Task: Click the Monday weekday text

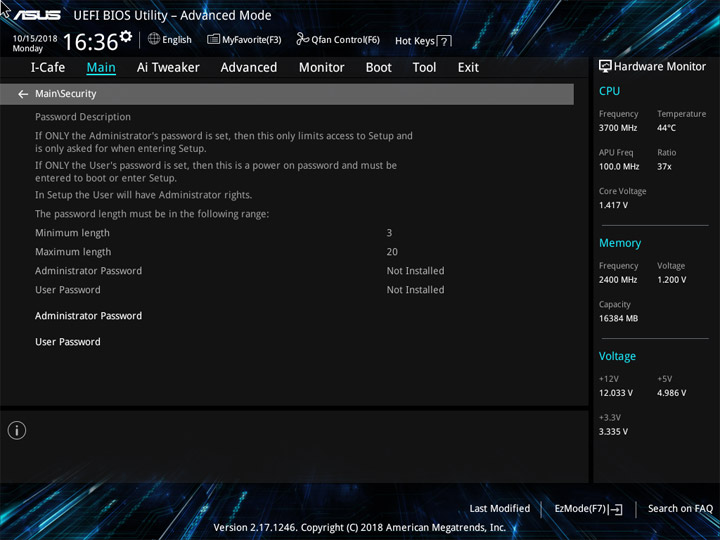Action: (28, 49)
